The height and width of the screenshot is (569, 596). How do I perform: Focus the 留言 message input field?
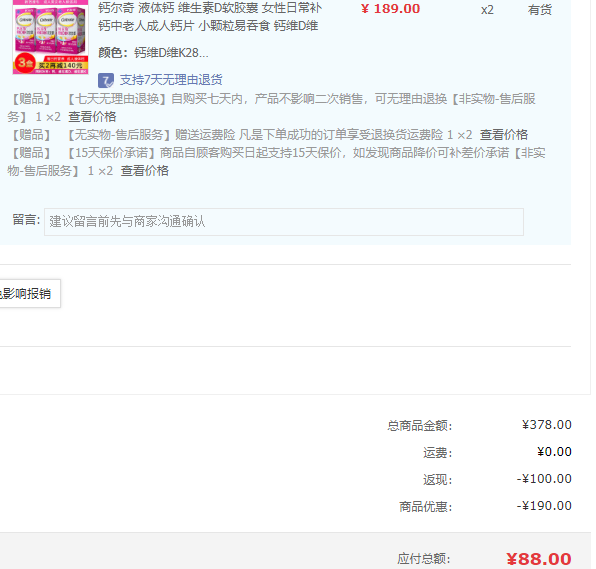[284, 222]
